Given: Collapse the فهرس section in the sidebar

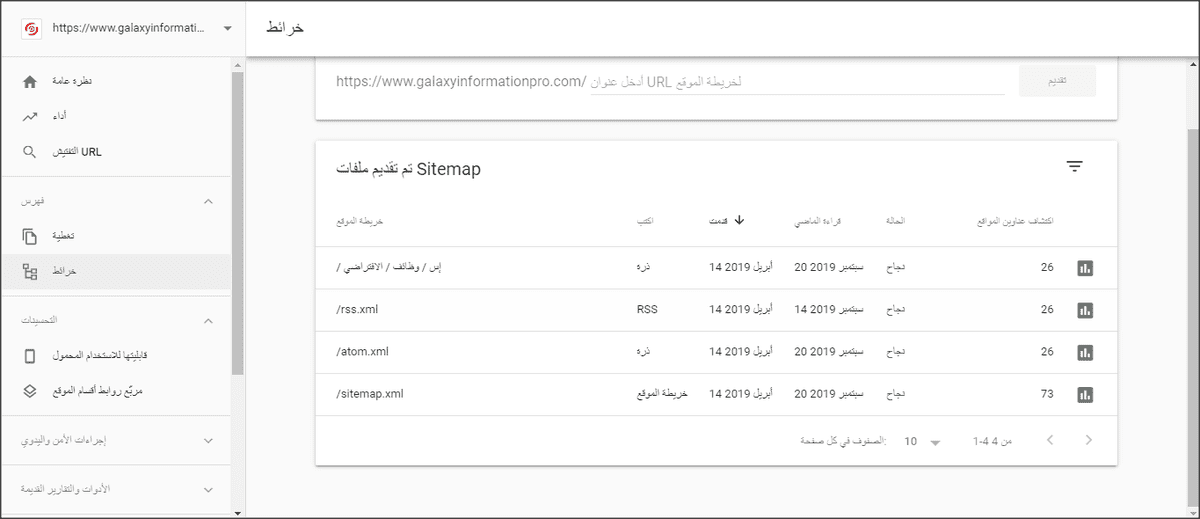Looking at the screenshot, I should click(x=208, y=201).
